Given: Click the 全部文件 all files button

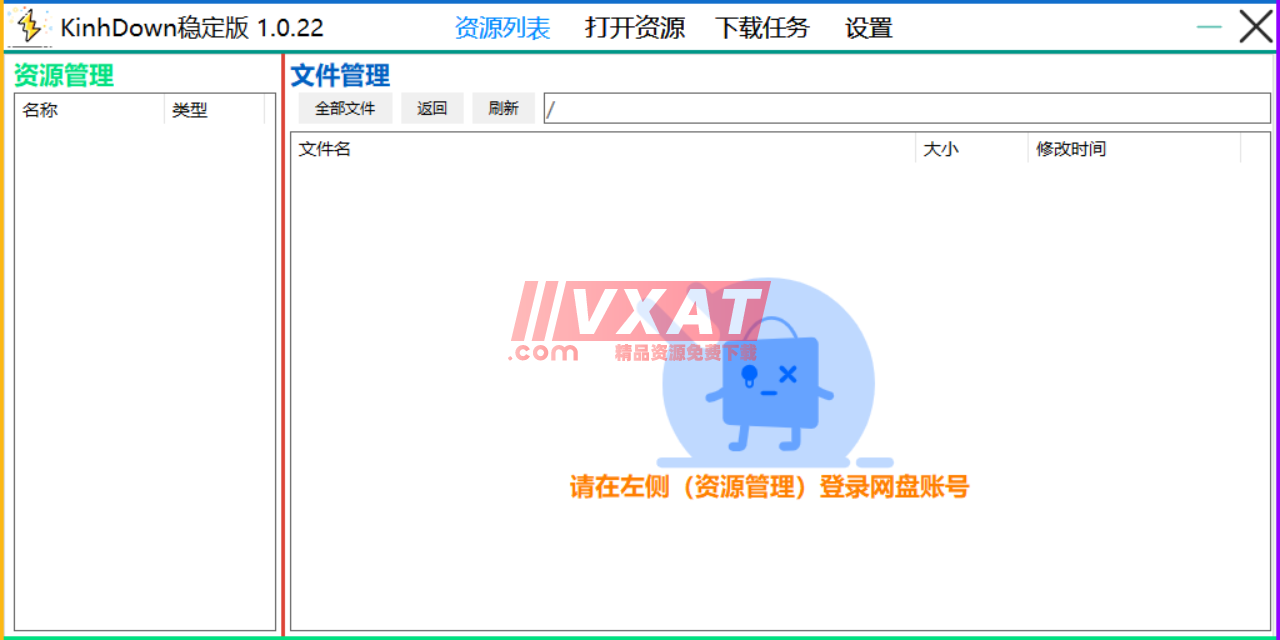Looking at the screenshot, I should click(345, 108).
